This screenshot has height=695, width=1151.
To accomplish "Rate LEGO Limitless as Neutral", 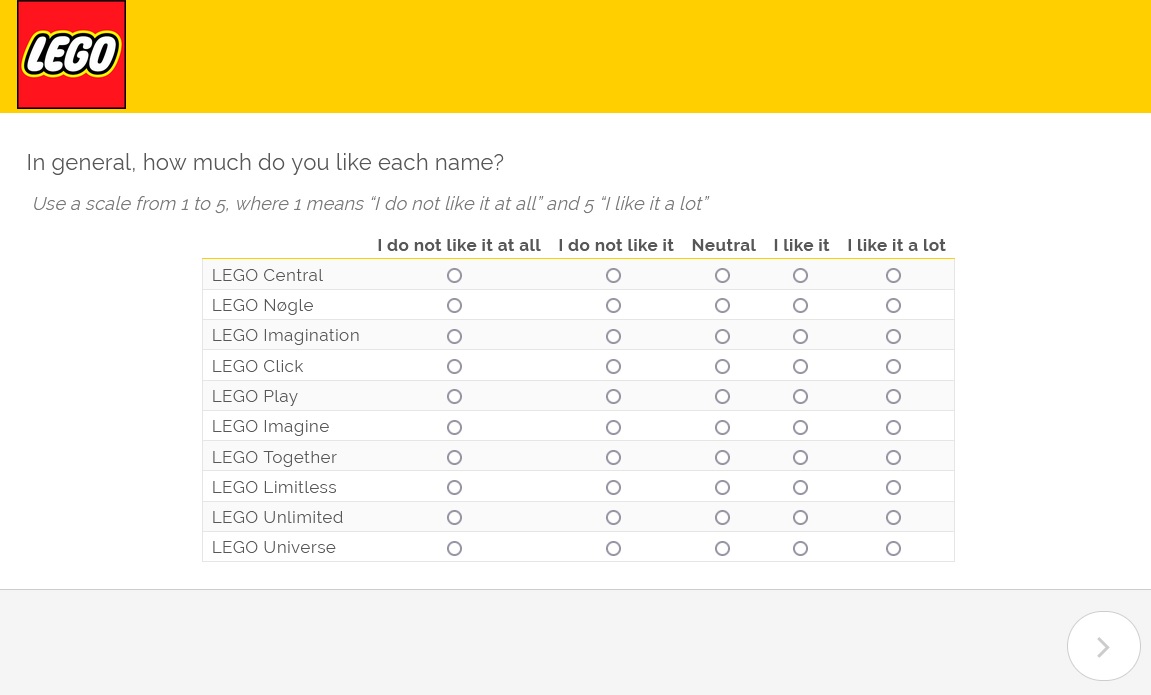I will pos(722,487).
